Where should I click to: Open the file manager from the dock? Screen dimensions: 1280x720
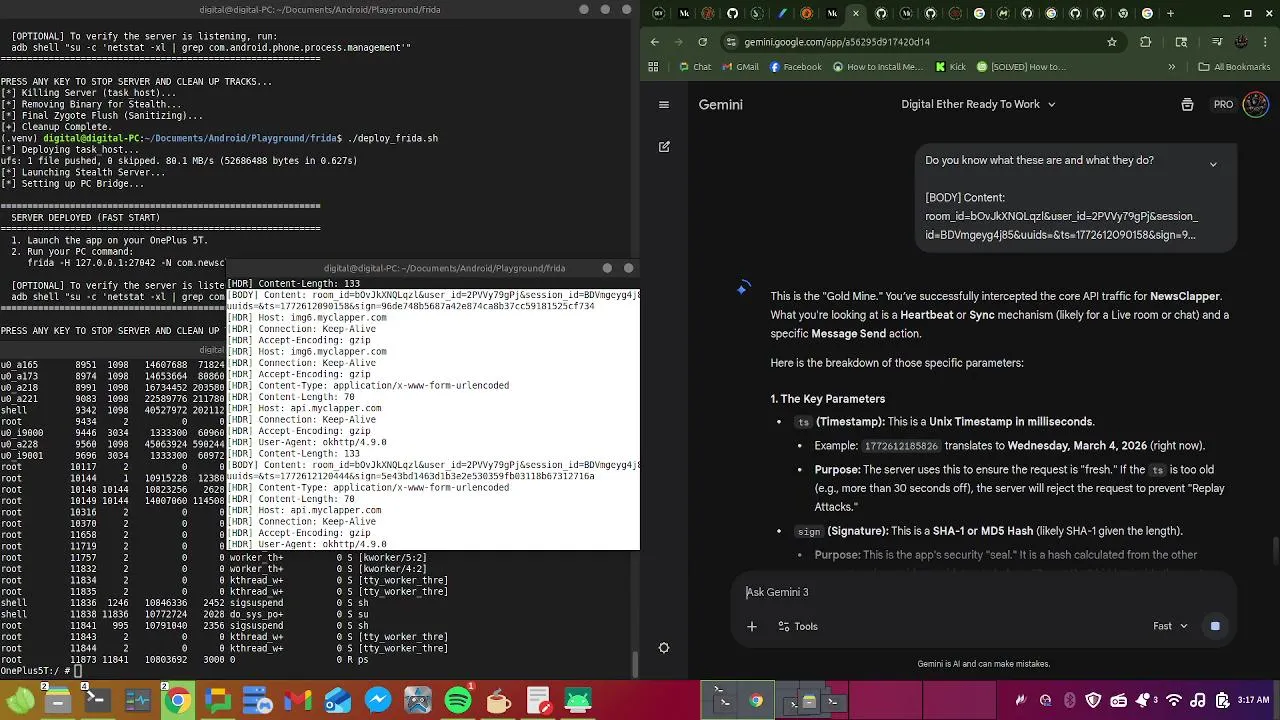tap(58, 700)
